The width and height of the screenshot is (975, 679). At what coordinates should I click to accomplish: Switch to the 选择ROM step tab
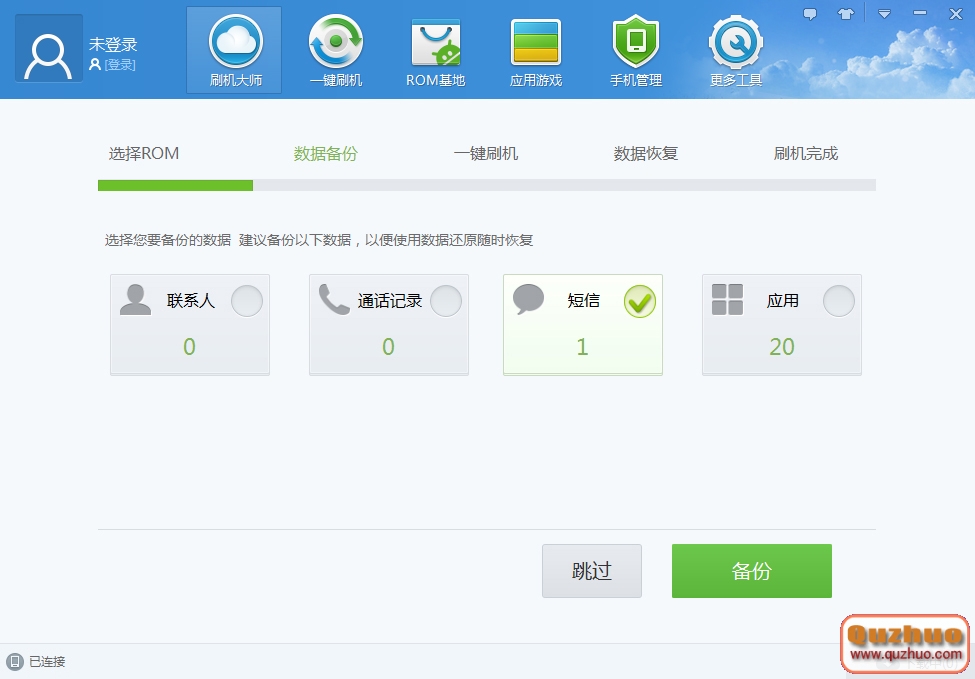click(143, 153)
